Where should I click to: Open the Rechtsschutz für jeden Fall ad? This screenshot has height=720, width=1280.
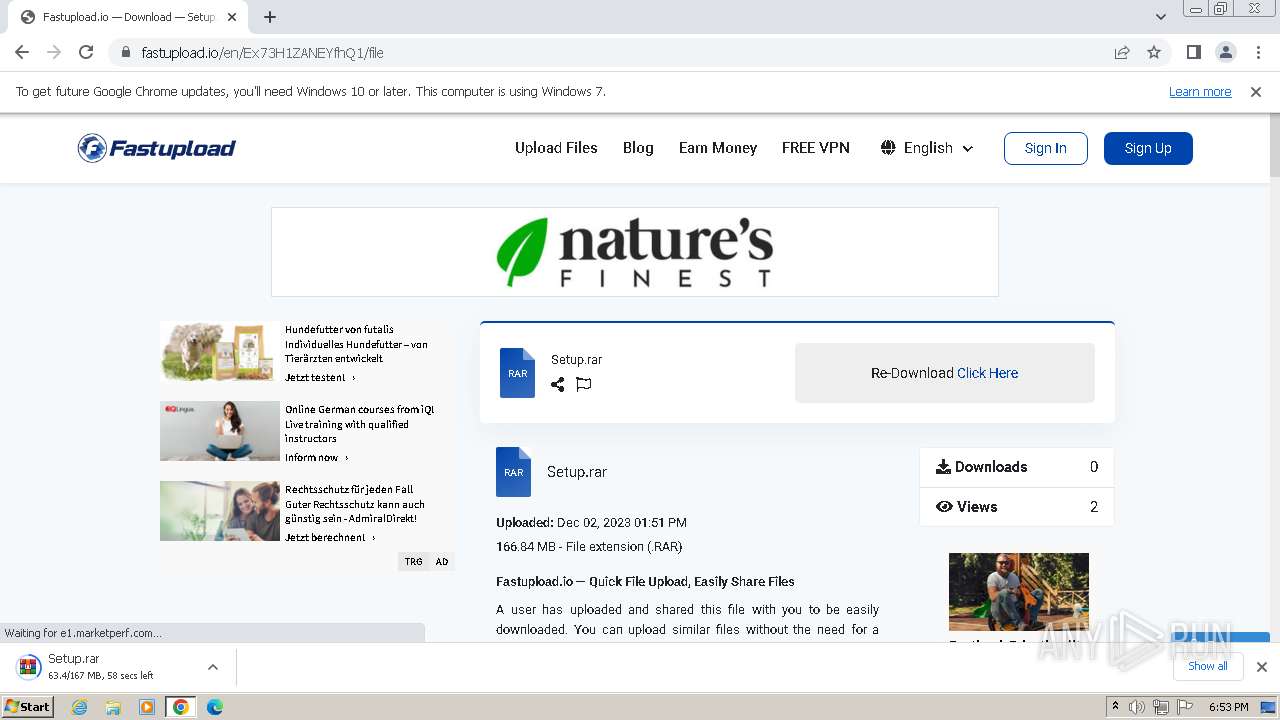tap(355, 504)
